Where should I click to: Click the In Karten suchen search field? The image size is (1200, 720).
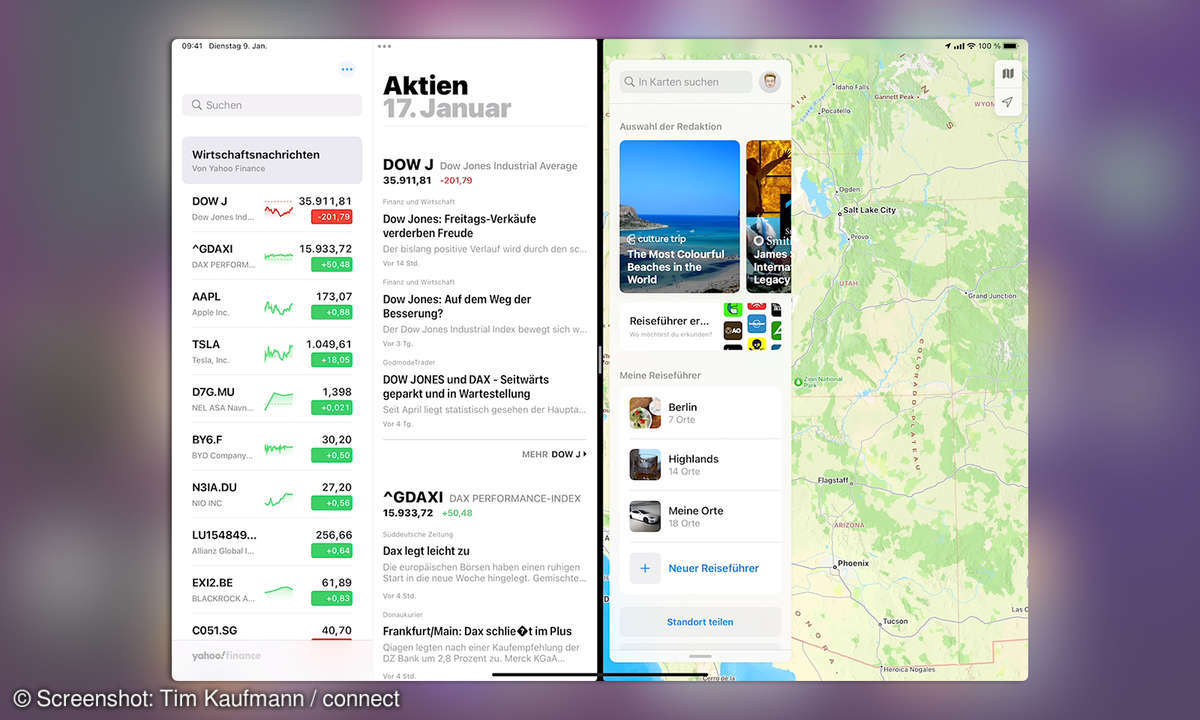pos(686,82)
